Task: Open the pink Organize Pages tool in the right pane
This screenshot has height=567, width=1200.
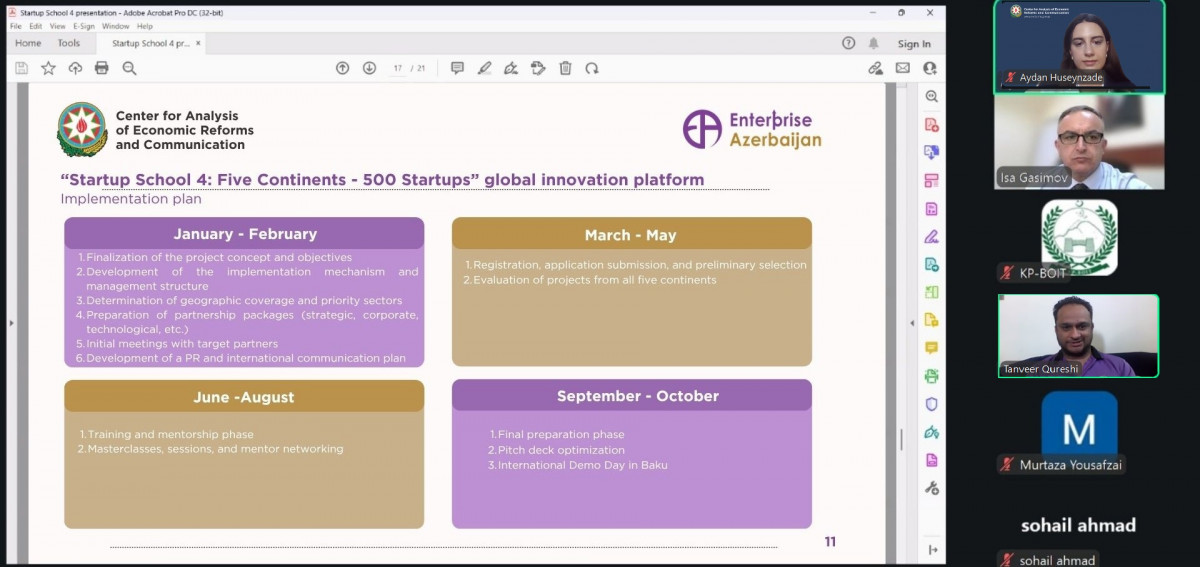Action: (x=931, y=181)
